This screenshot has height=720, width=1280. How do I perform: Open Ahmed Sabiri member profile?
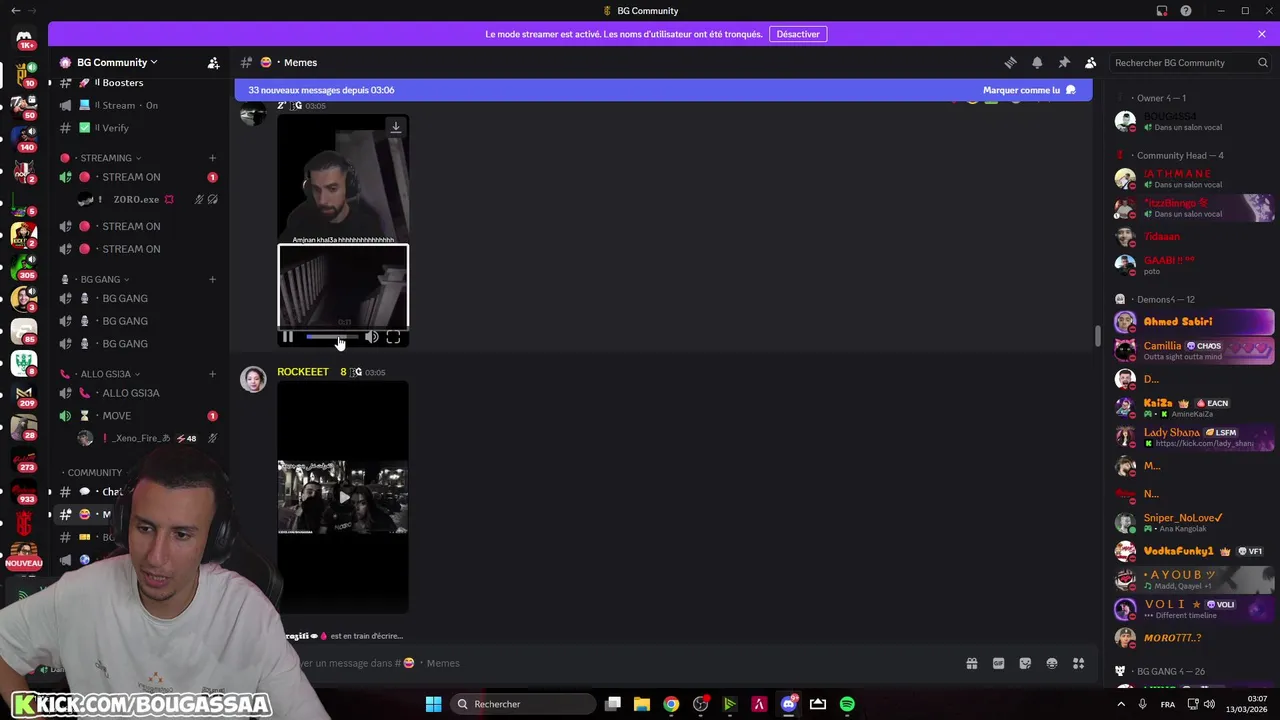click(1194, 322)
